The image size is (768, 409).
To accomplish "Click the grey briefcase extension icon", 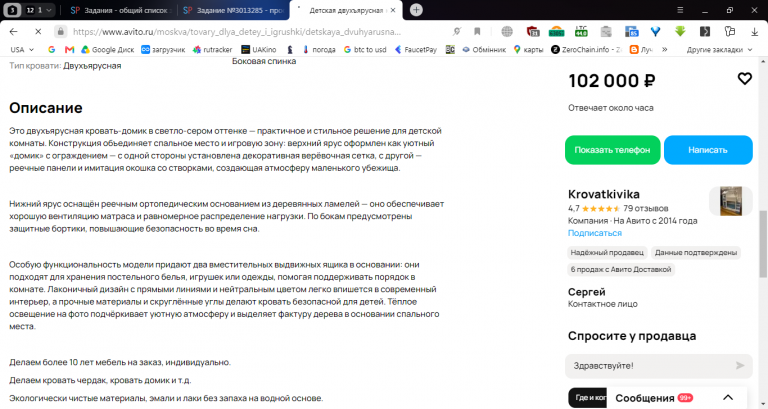I will [x=606, y=32].
